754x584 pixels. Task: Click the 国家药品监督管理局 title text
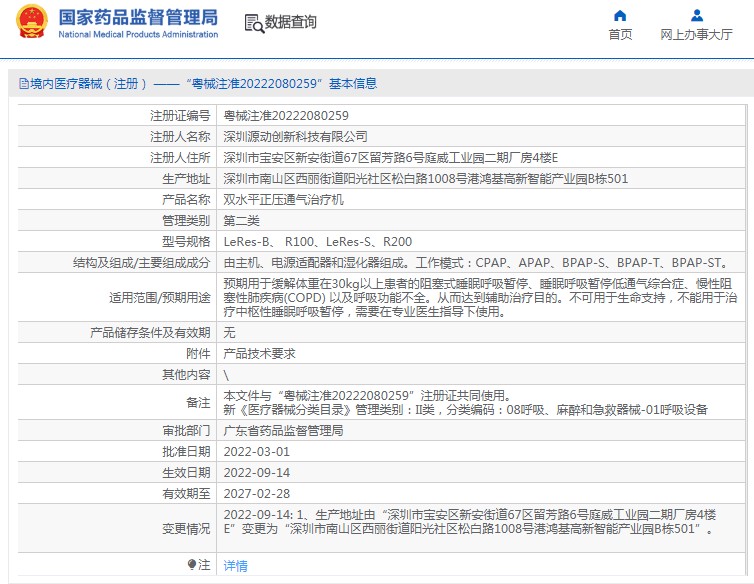(x=138, y=17)
